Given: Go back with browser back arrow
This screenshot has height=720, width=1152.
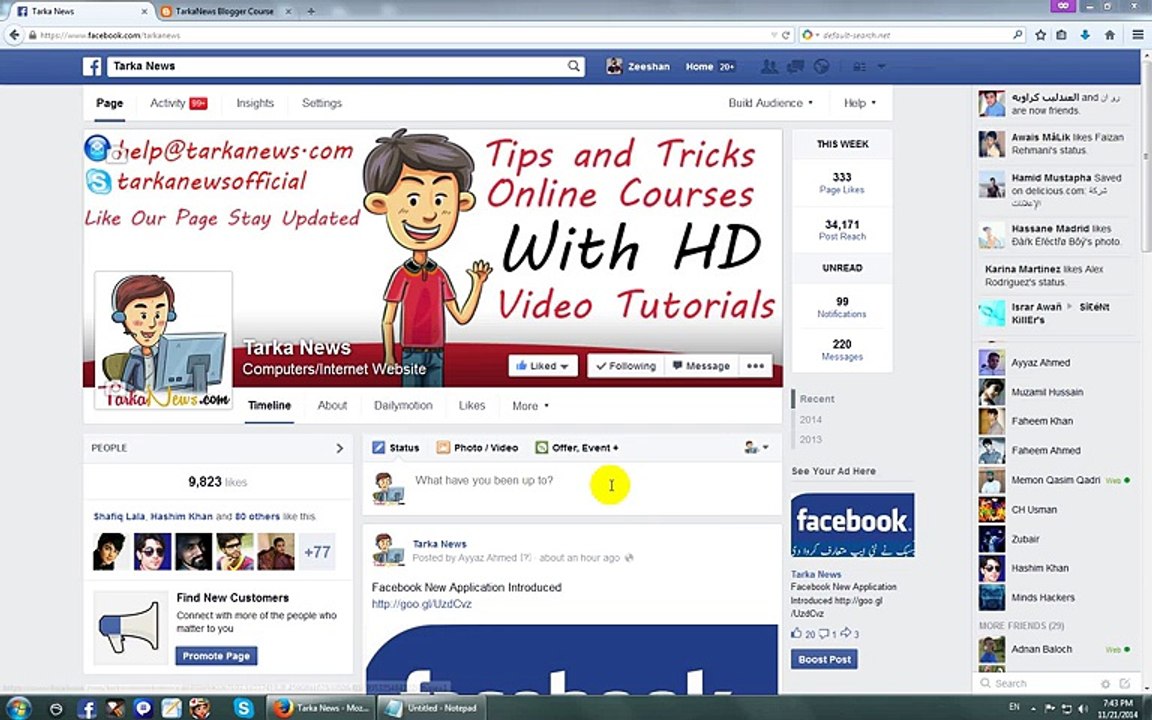Looking at the screenshot, I should click(15, 35).
